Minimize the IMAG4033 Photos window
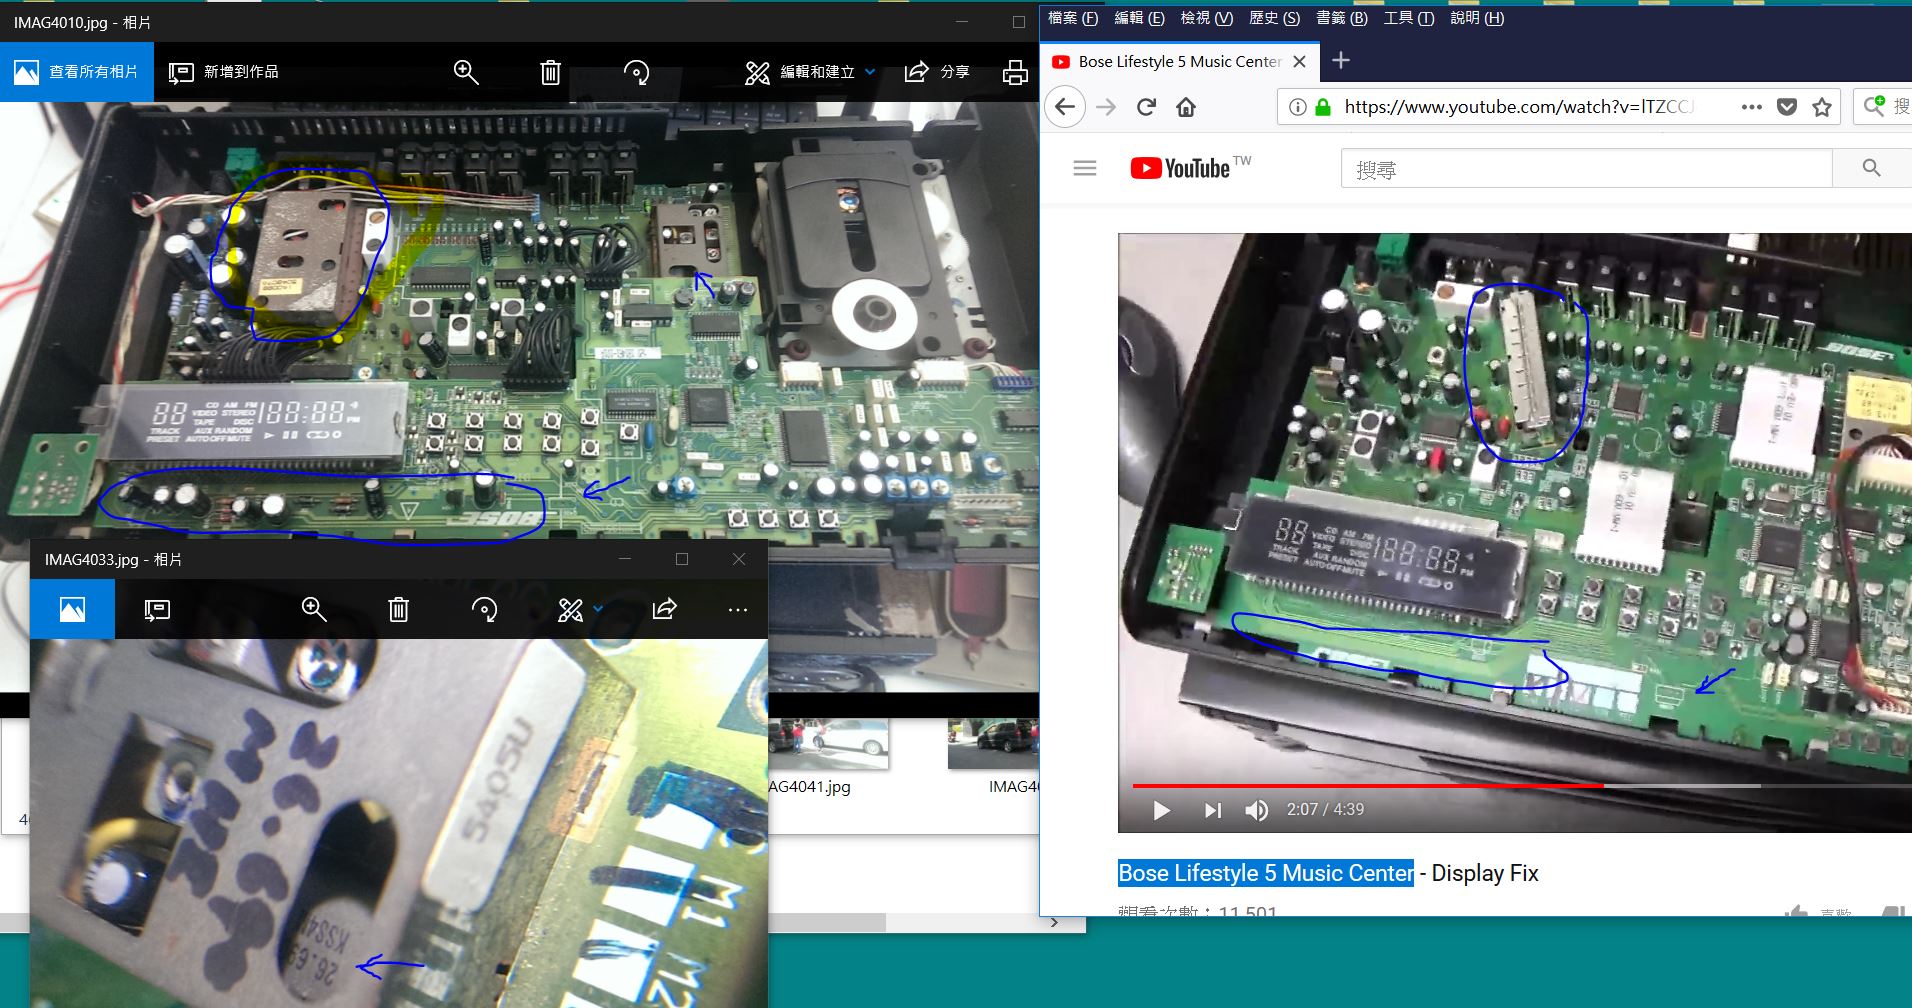This screenshot has width=1912, height=1008. [625, 559]
